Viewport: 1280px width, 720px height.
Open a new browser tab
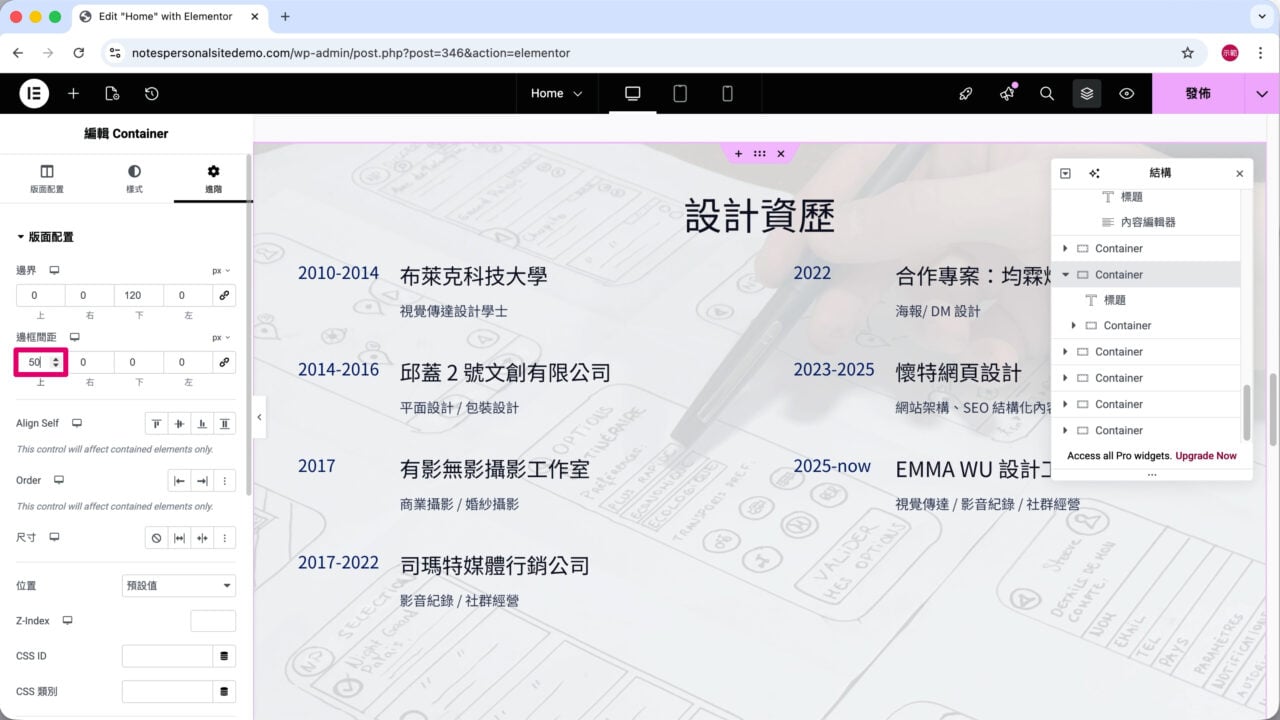click(x=285, y=16)
